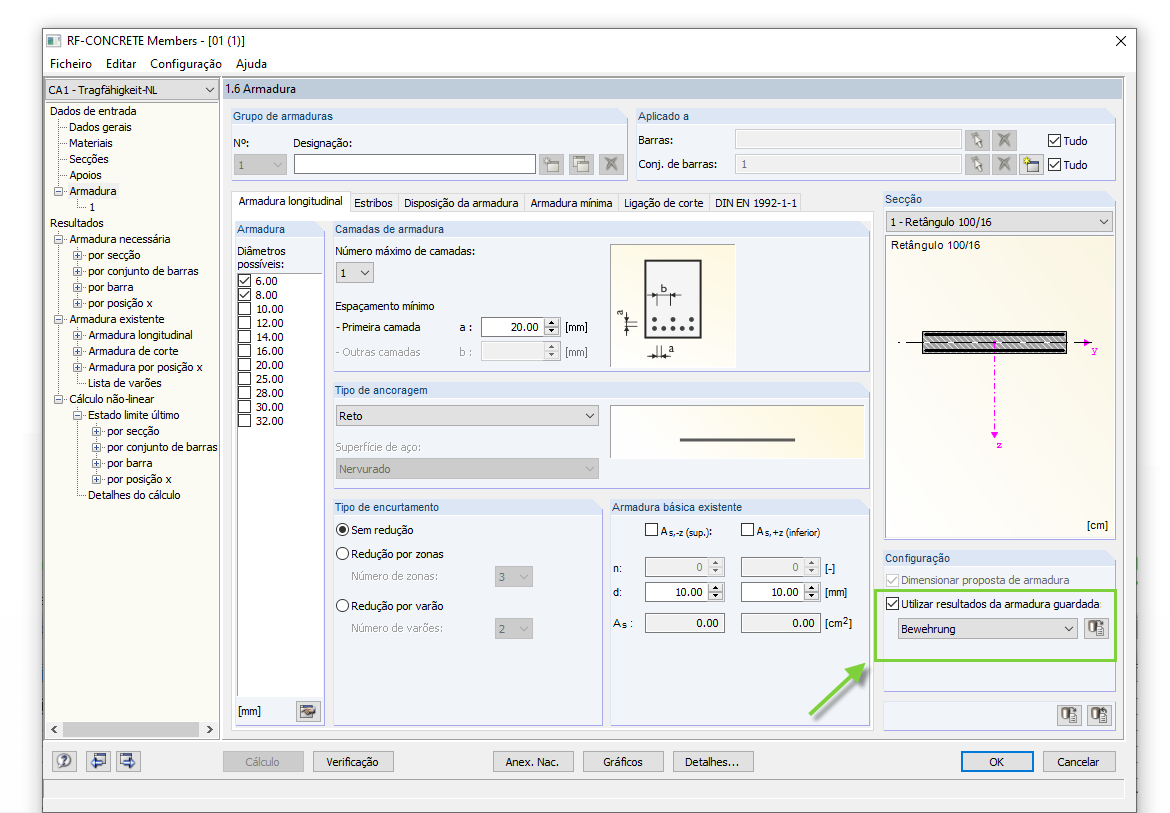Click Cancelar button

(1078, 762)
